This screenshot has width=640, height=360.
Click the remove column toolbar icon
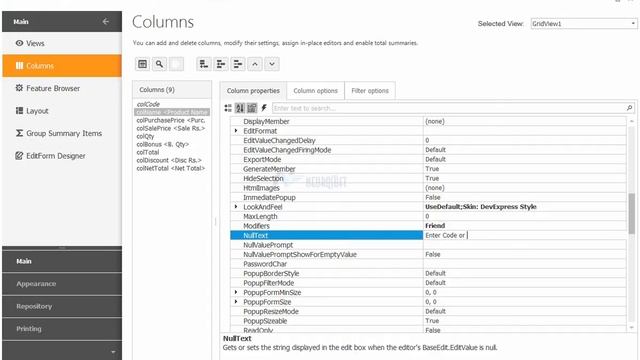(x=238, y=64)
